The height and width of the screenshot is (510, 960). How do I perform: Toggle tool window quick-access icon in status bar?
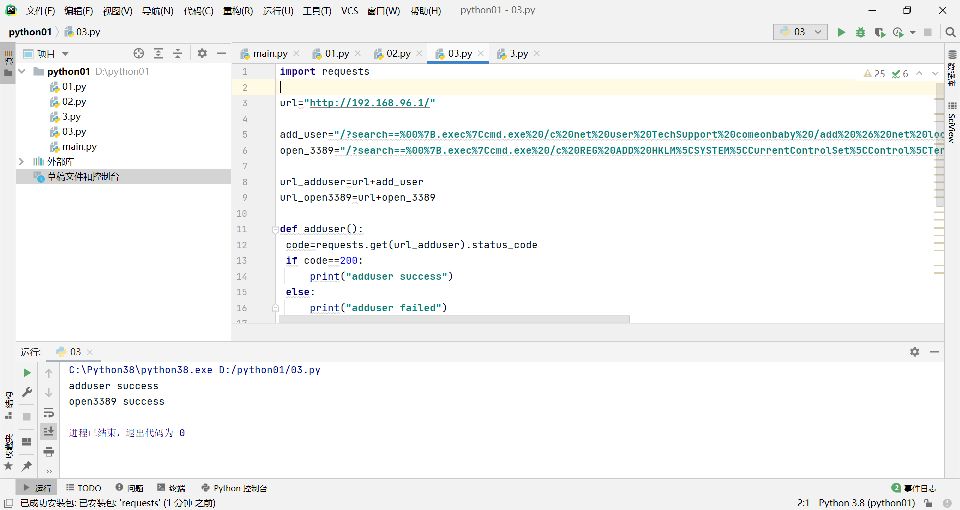pos(9,503)
